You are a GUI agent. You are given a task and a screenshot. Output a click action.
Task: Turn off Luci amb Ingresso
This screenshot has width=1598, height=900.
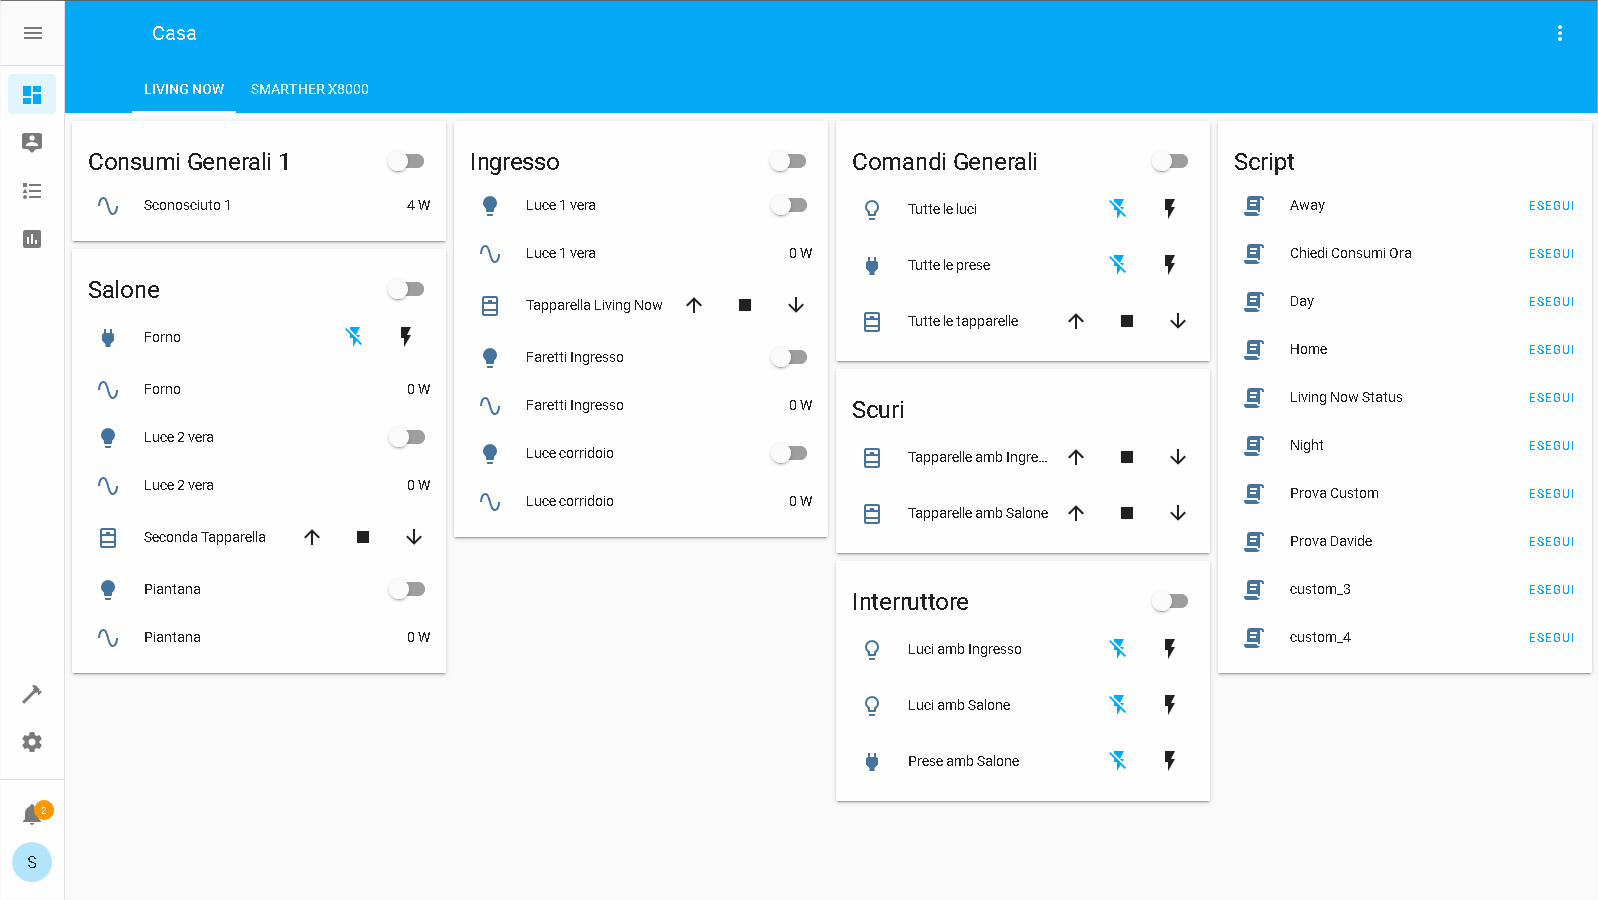(x=1118, y=649)
